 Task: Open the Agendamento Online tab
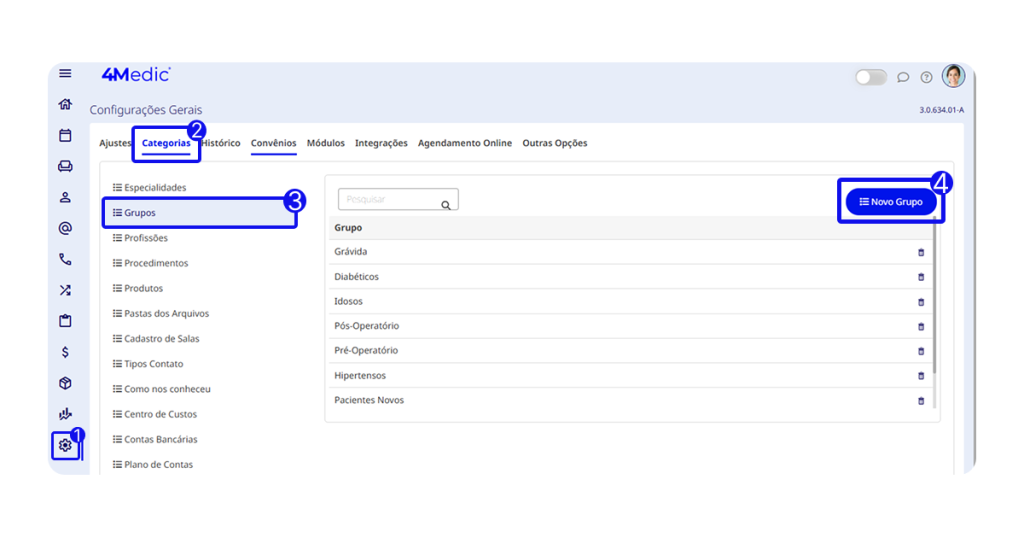click(464, 143)
